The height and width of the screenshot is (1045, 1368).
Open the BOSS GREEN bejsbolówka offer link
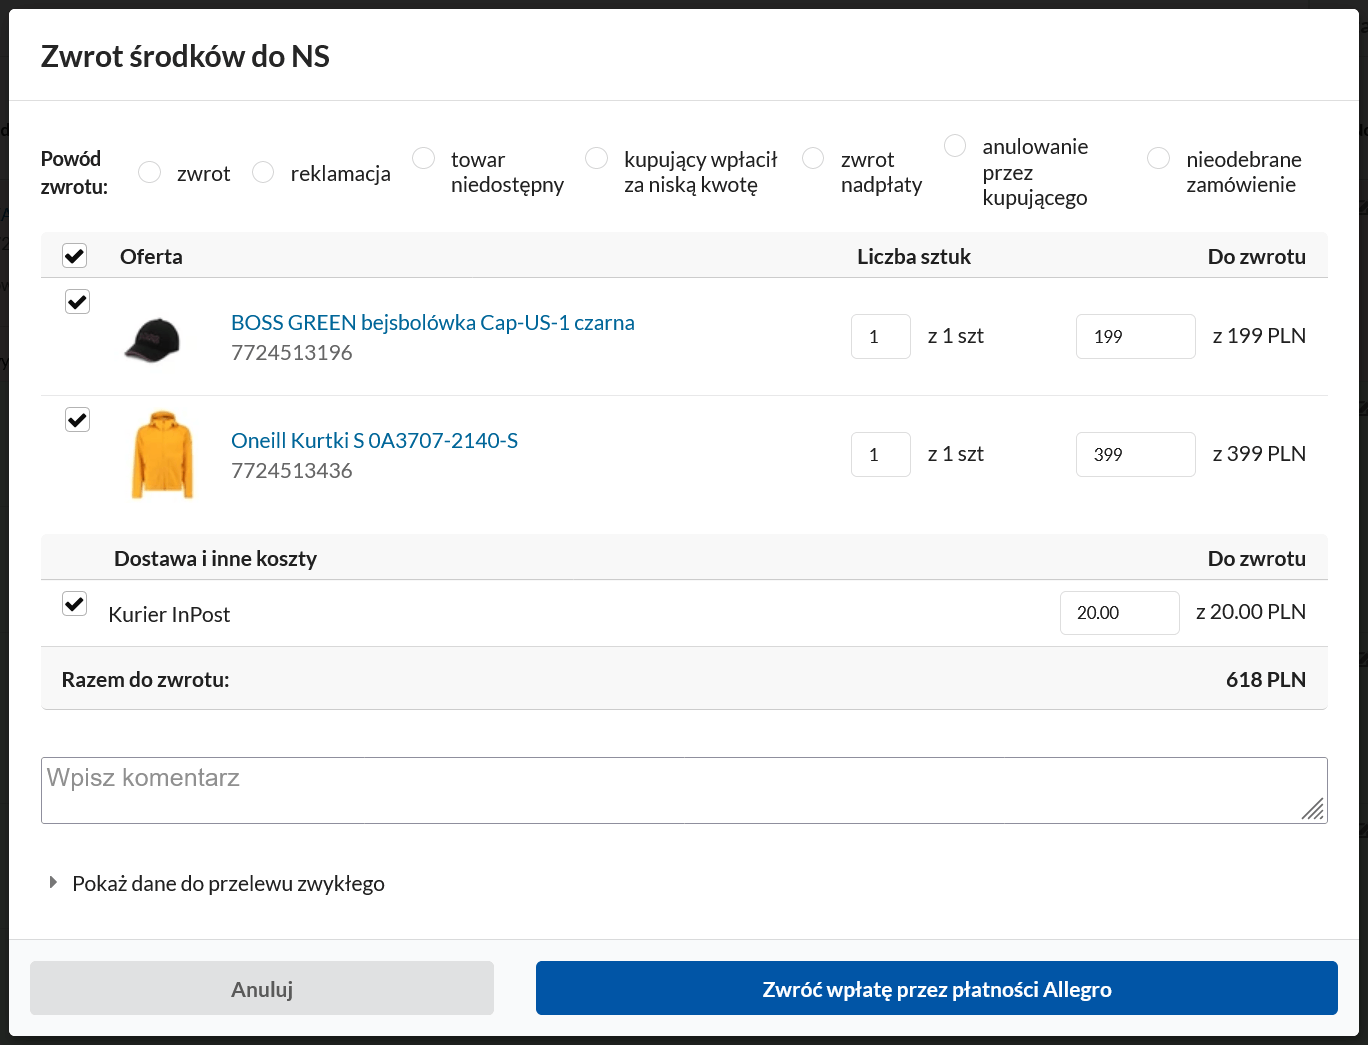[x=432, y=323]
